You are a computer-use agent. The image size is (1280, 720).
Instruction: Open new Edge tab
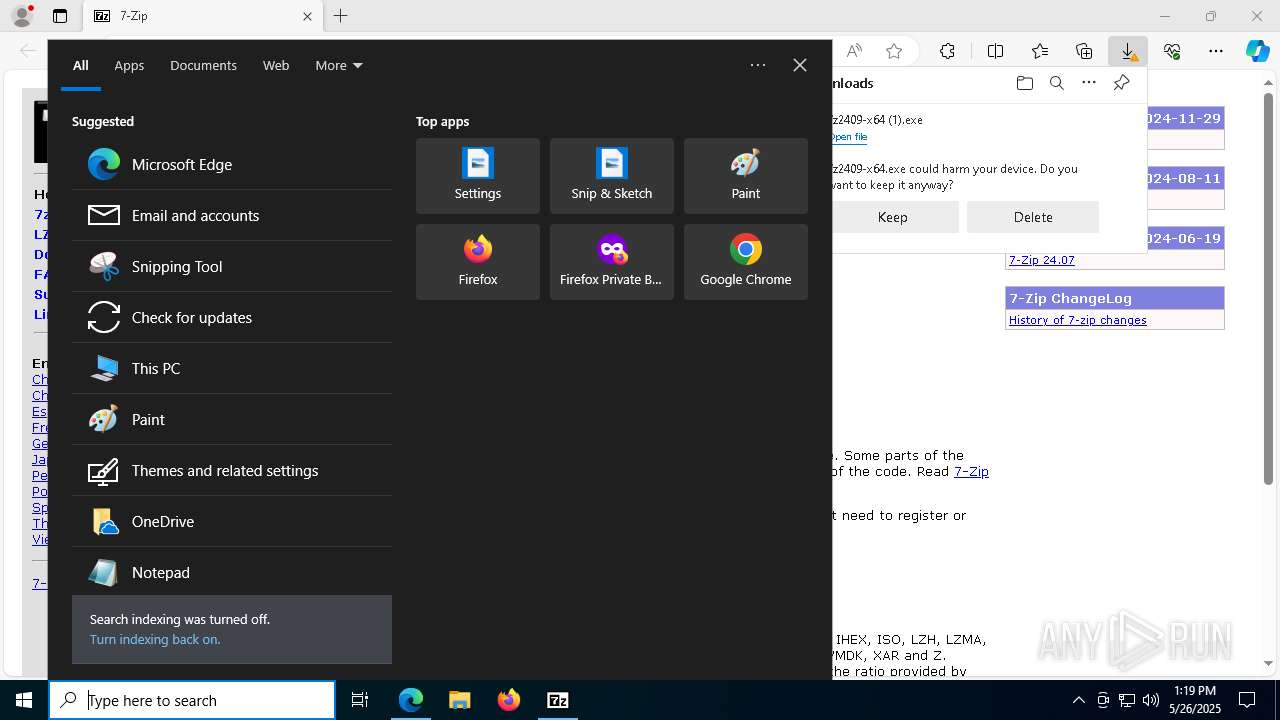[341, 16]
